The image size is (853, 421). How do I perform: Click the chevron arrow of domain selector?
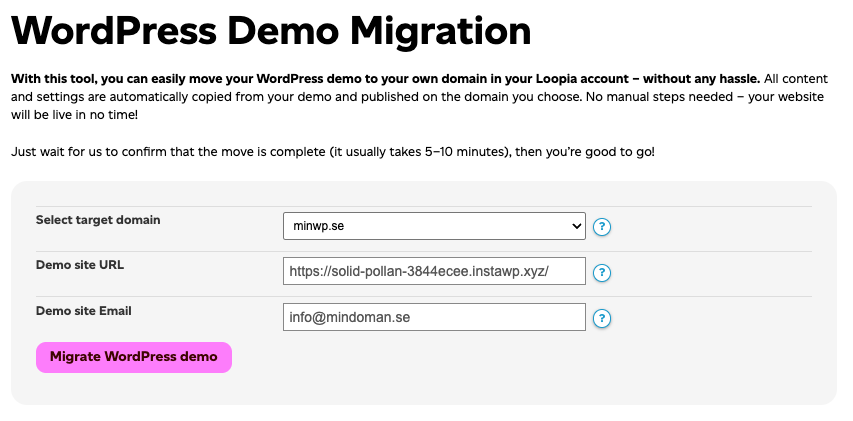(576, 227)
